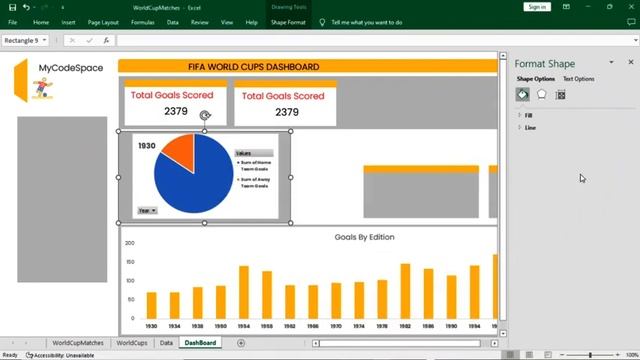Add a new sheet with plus icon
640x360 pixels.
pyautogui.click(x=241, y=343)
